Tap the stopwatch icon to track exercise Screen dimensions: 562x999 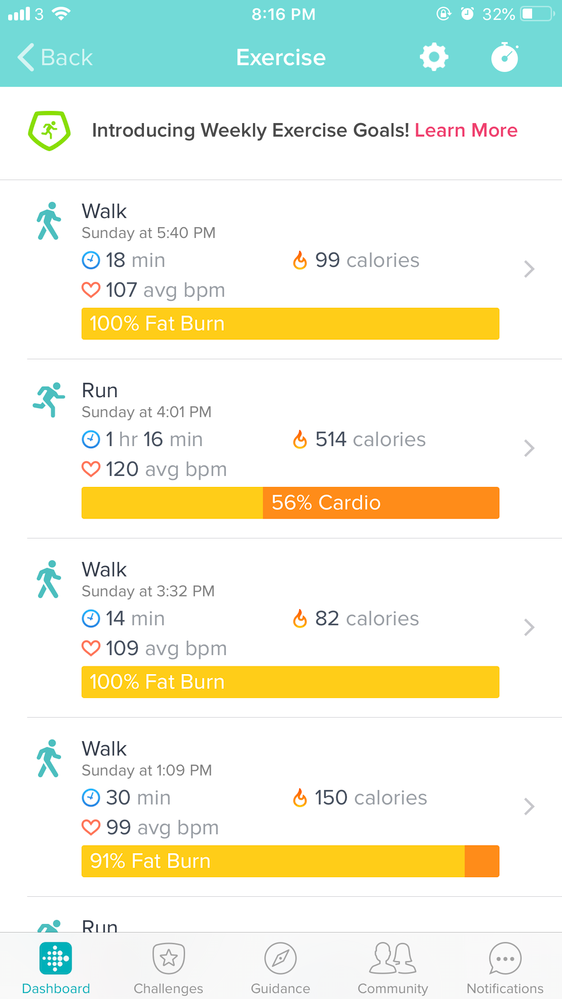pos(505,57)
